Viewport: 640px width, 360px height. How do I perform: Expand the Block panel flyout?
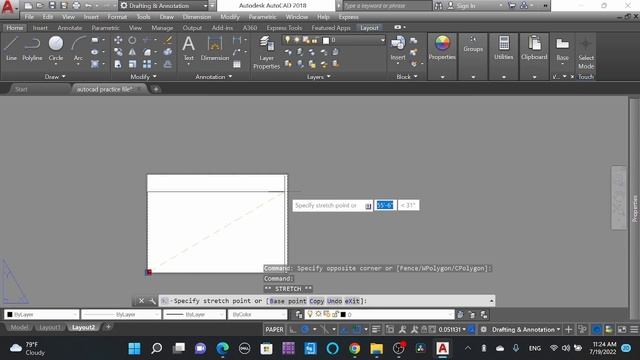tap(407, 76)
